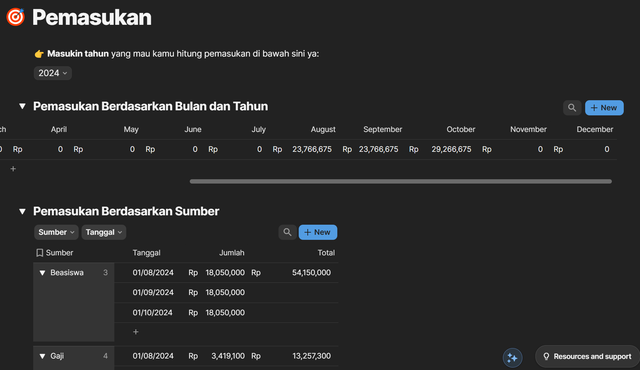This screenshot has width=640, height=370.
Task: Click the Gaji count badge 4
Action: [105, 356]
